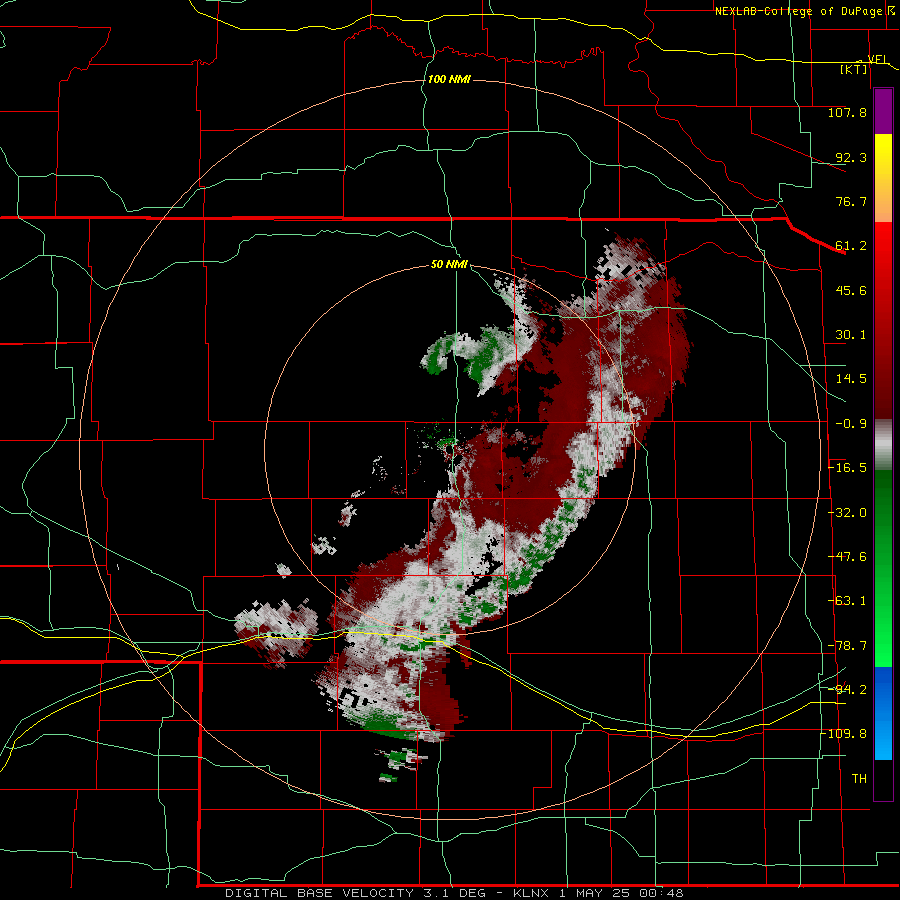Click the 76.7 velocity scale value

coord(851,201)
